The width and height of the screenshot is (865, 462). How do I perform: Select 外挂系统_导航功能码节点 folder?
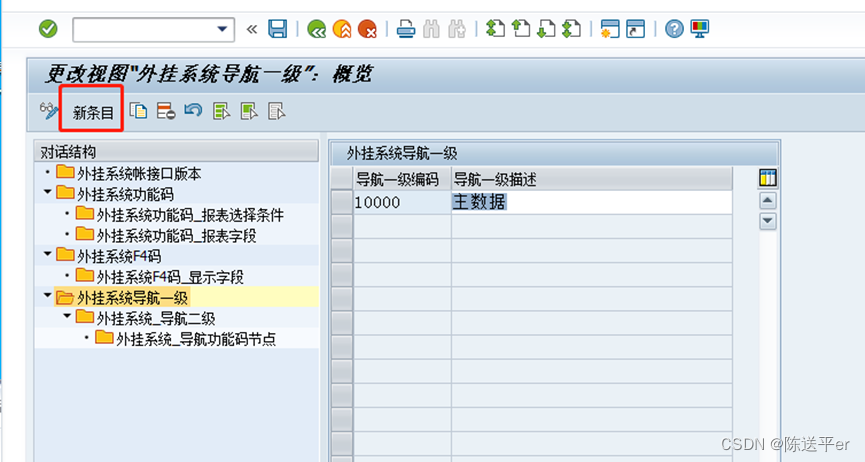click(x=185, y=338)
